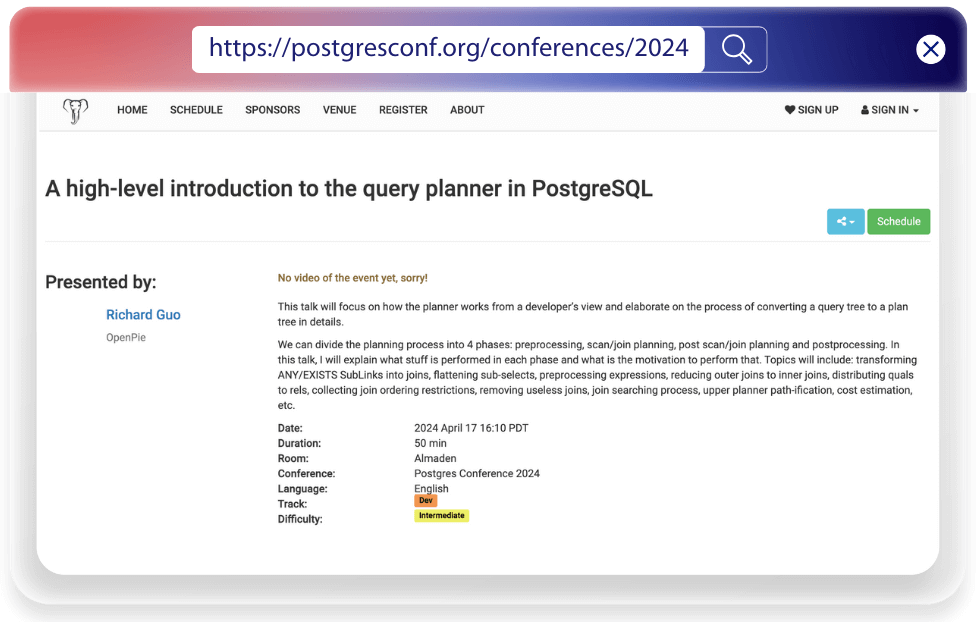Click 'Postgres Conference 2024' conference value
The height and width of the screenshot is (622, 976).
477,474
